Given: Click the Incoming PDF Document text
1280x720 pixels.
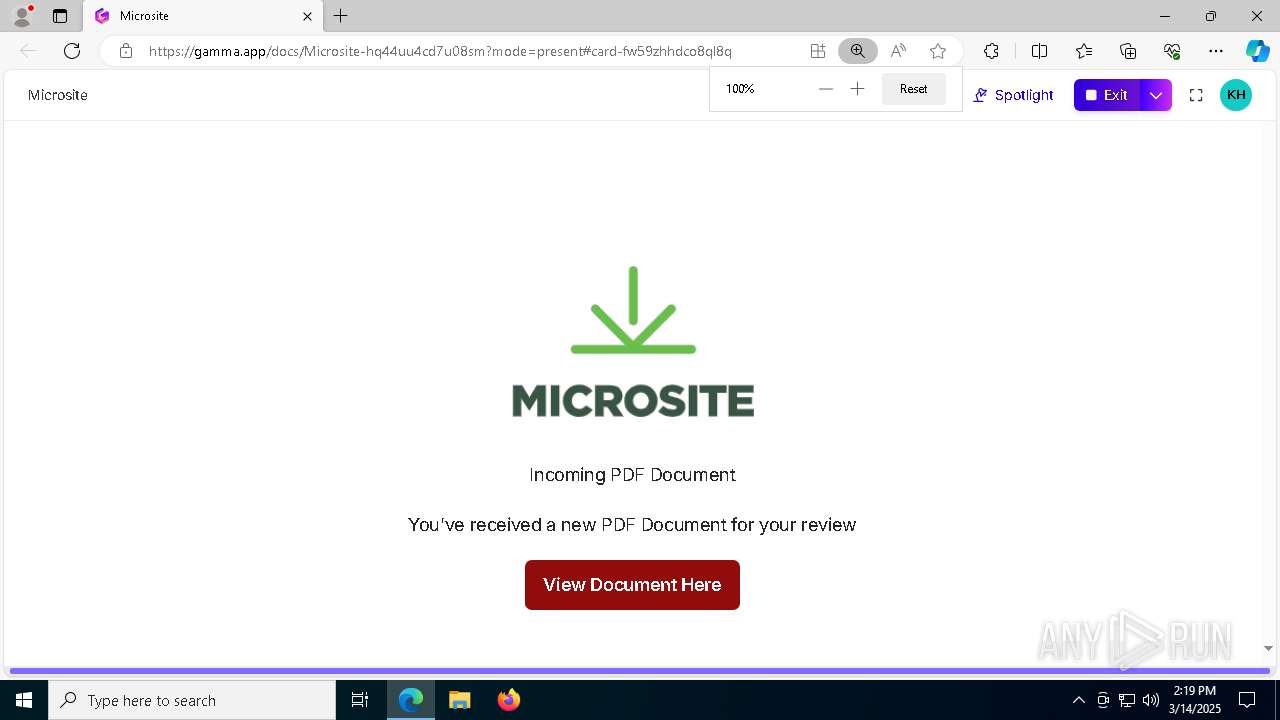Looking at the screenshot, I should coord(632,475).
